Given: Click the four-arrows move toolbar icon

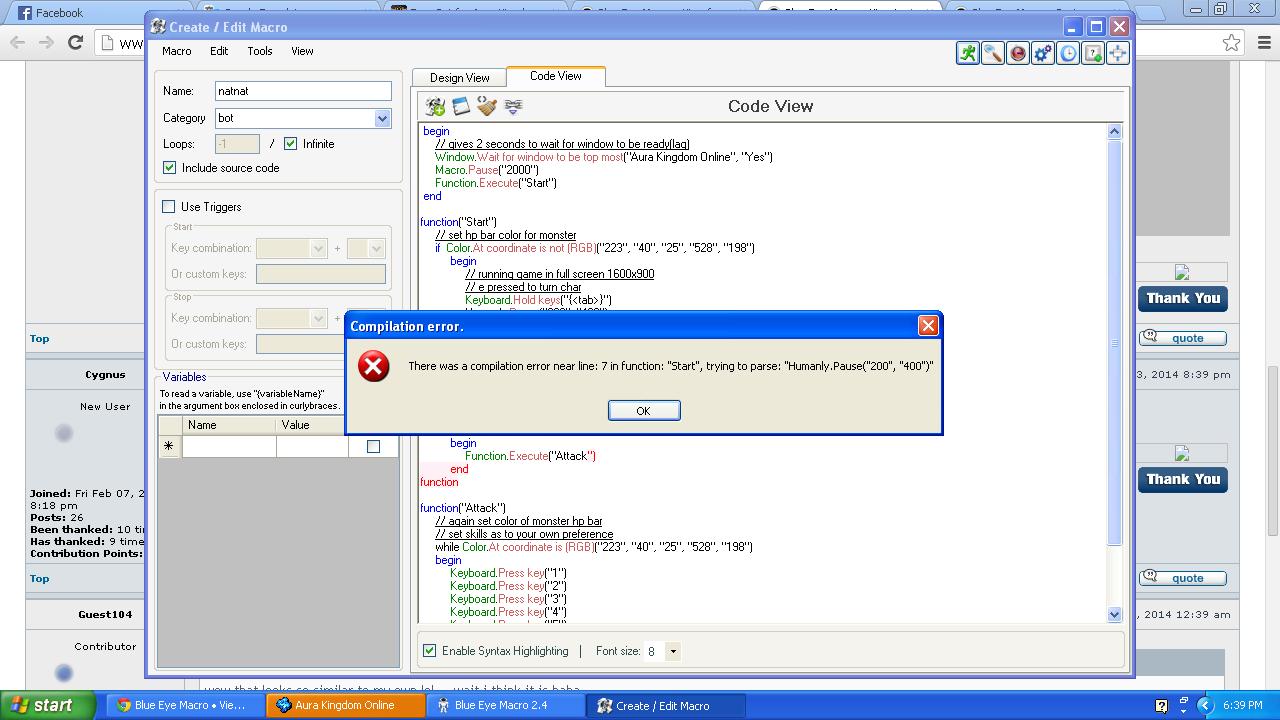Looking at the screenshot, I should click(1117, 53).
